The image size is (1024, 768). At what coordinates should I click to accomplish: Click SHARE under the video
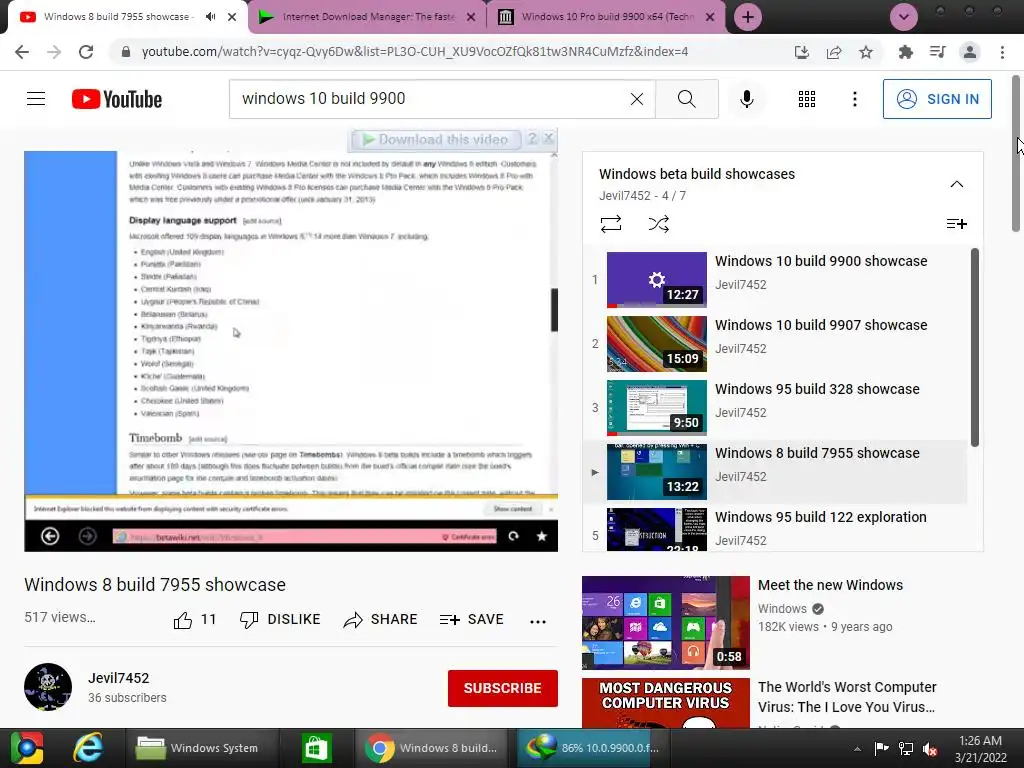coord(380,620)
